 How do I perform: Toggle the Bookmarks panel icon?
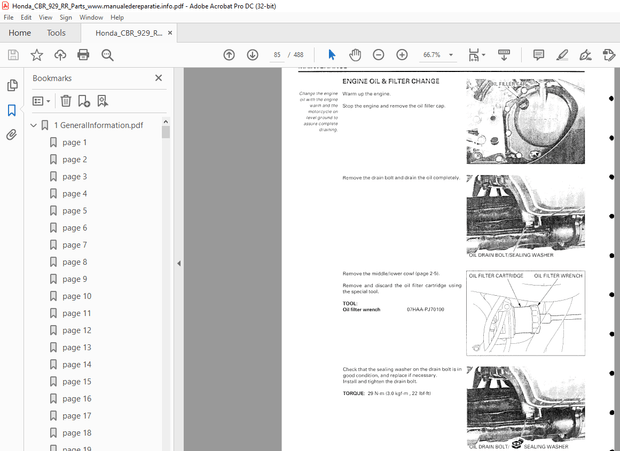pyautogui.click(x=12, y=110)
